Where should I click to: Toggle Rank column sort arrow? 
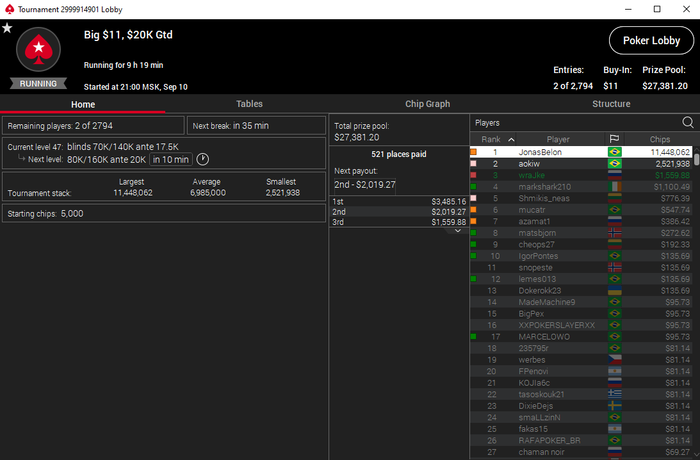(511, 140)
